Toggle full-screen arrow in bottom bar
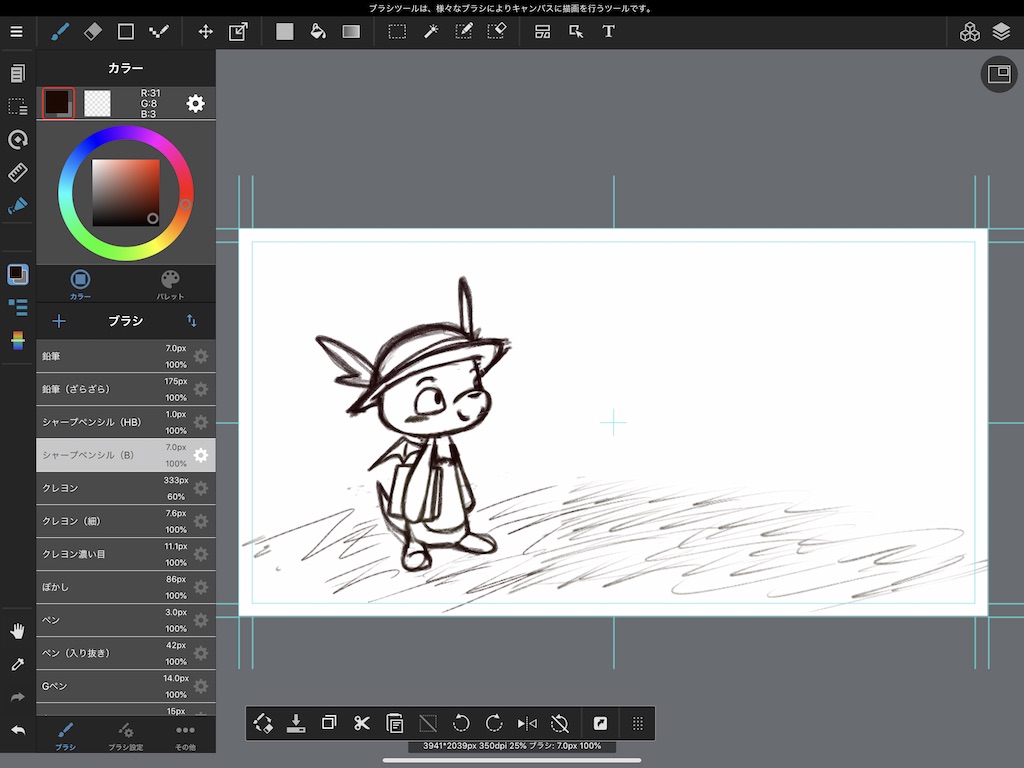1024x768 pixels. point(600,723)
